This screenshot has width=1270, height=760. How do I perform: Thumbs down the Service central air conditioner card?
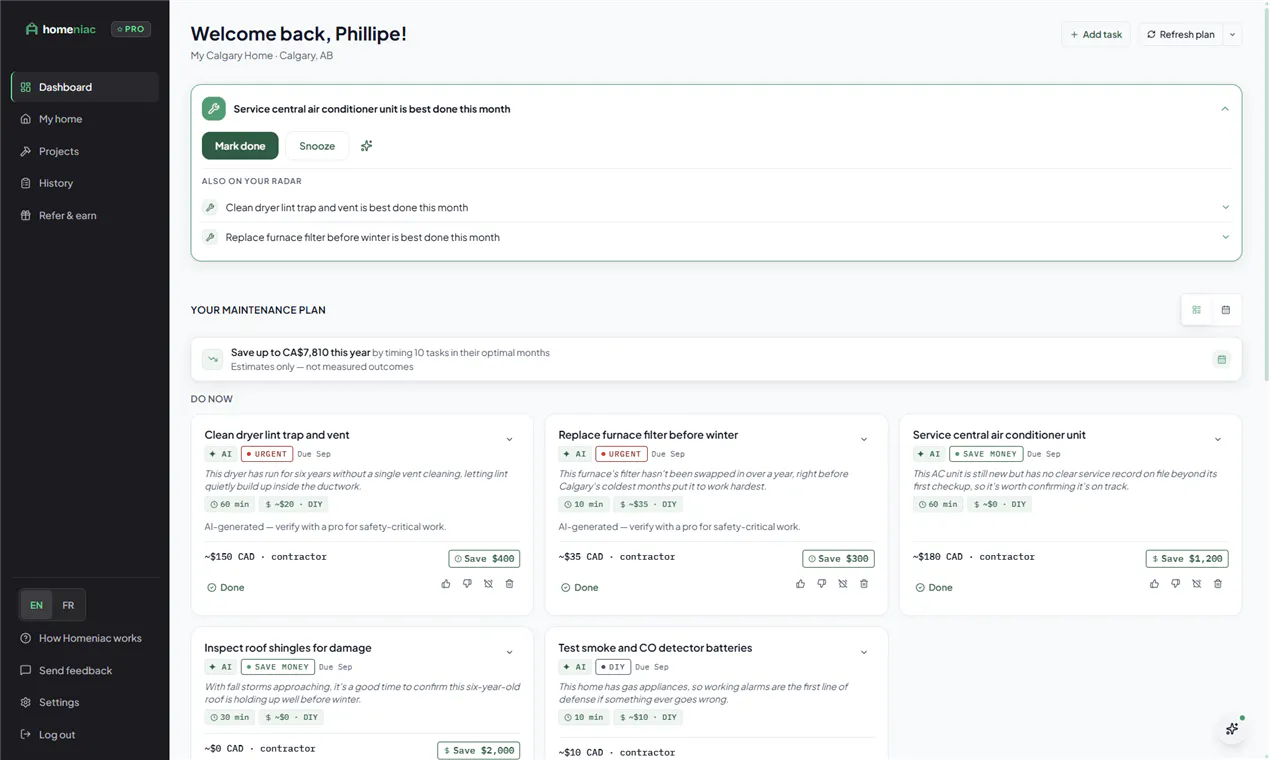click(x=1175, y=584)
